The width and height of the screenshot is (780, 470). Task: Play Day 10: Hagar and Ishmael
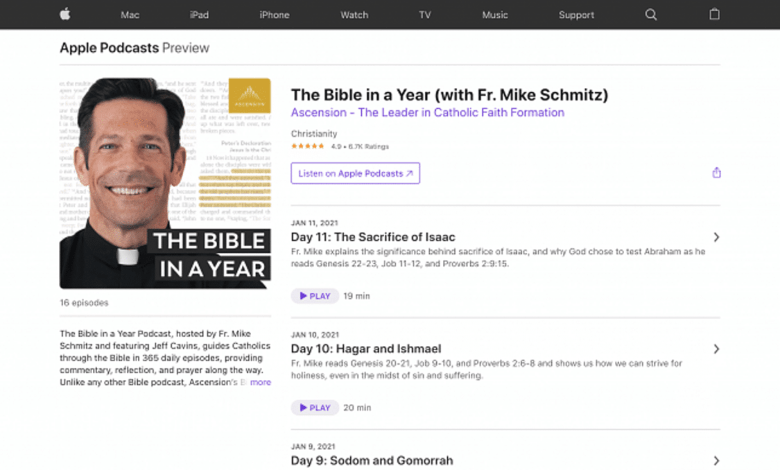tap(314, 408)
